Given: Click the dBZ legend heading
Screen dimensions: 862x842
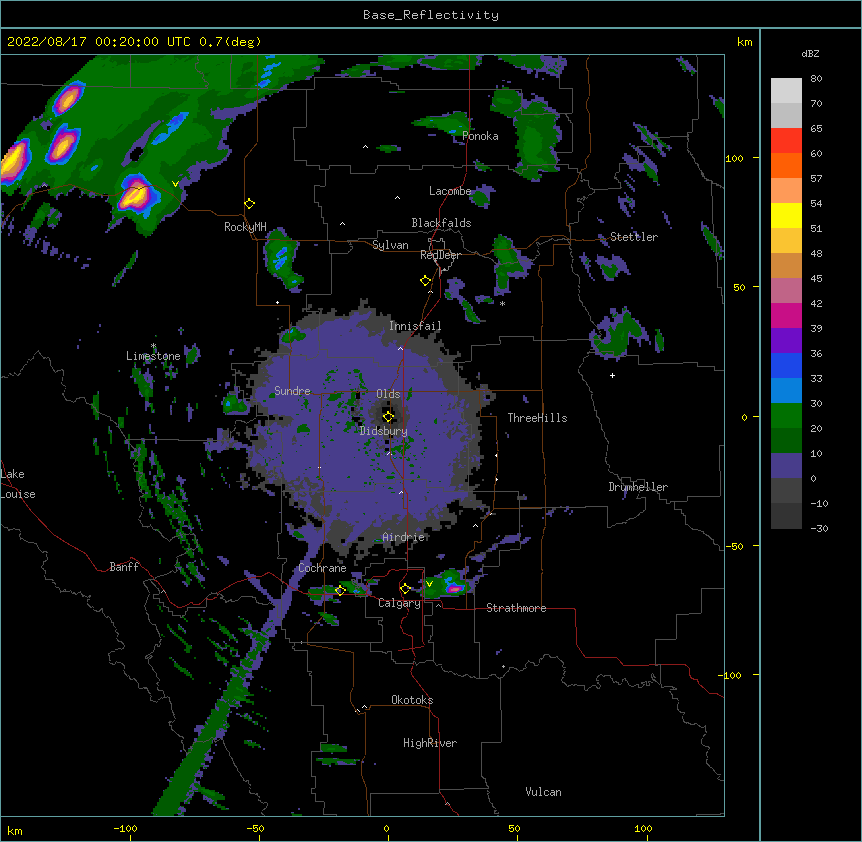Looking at the screenshot, I should pyautogui.click(x=810, y=53).
